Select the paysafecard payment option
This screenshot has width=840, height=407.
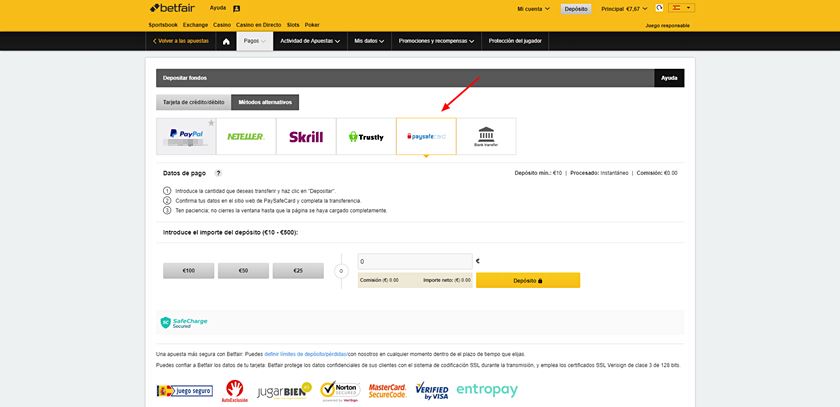click(x=426, y=137)
